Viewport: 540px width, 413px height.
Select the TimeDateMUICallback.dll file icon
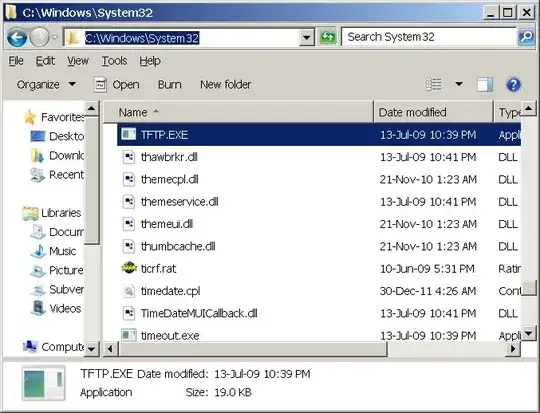(x=129, y=313)
